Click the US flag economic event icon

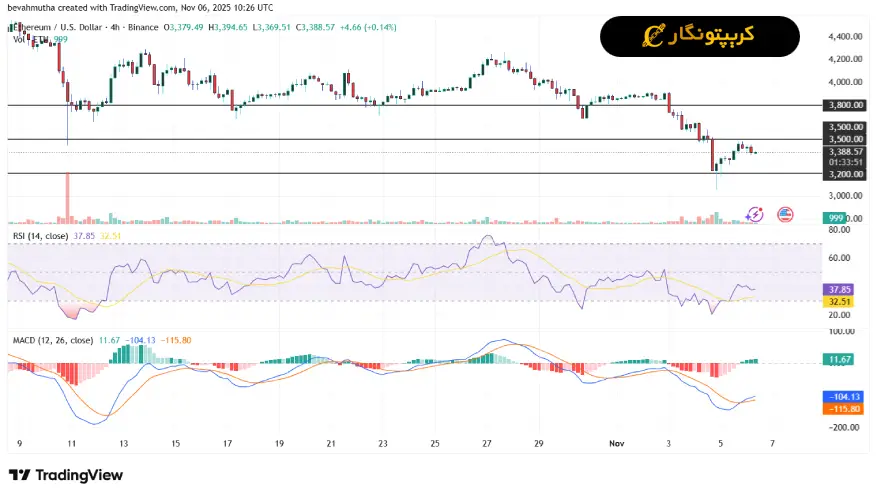click(x=785, y=214)
